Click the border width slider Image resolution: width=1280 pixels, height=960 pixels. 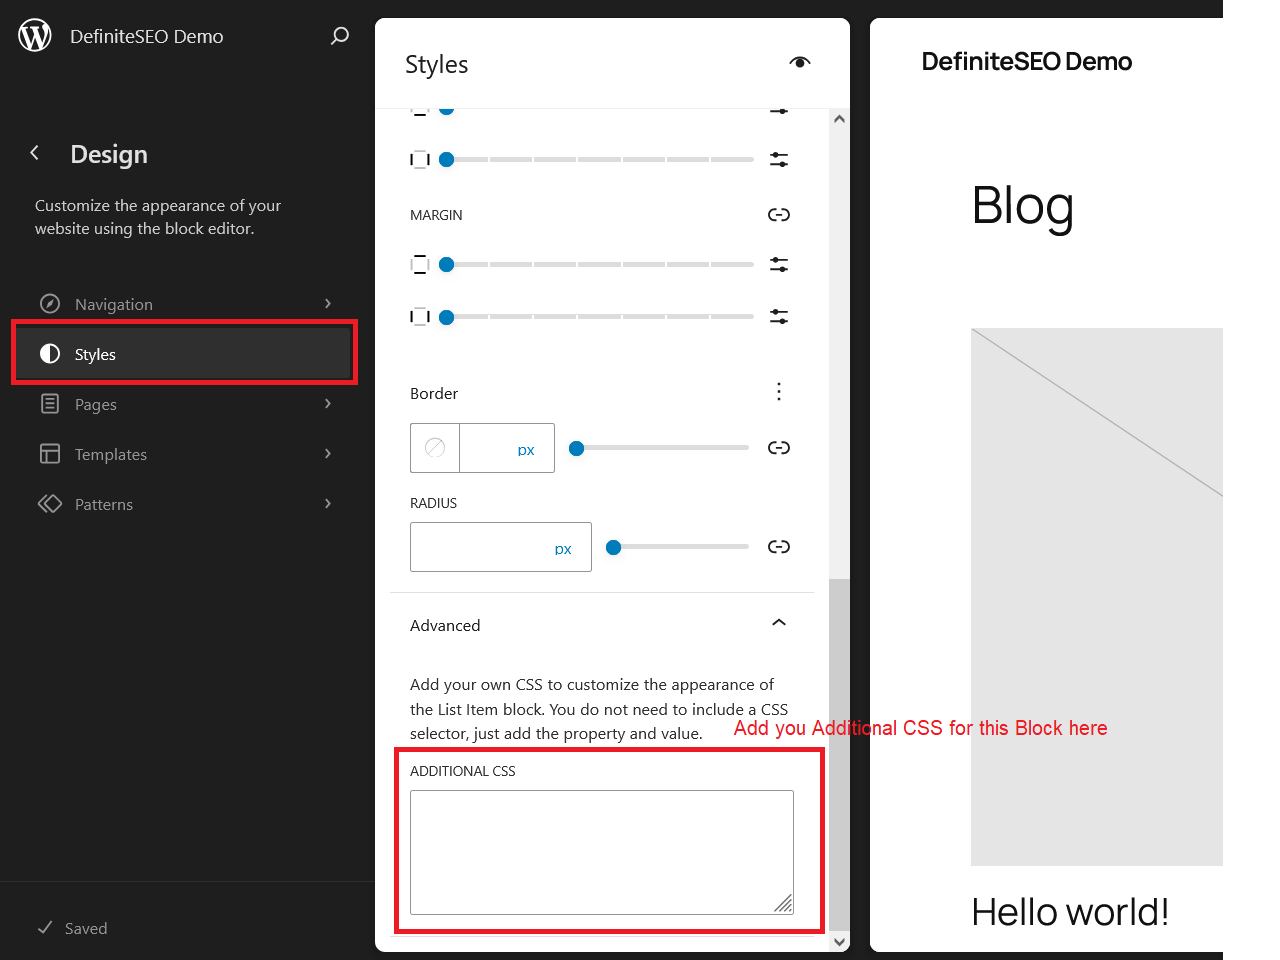(659, 448)
